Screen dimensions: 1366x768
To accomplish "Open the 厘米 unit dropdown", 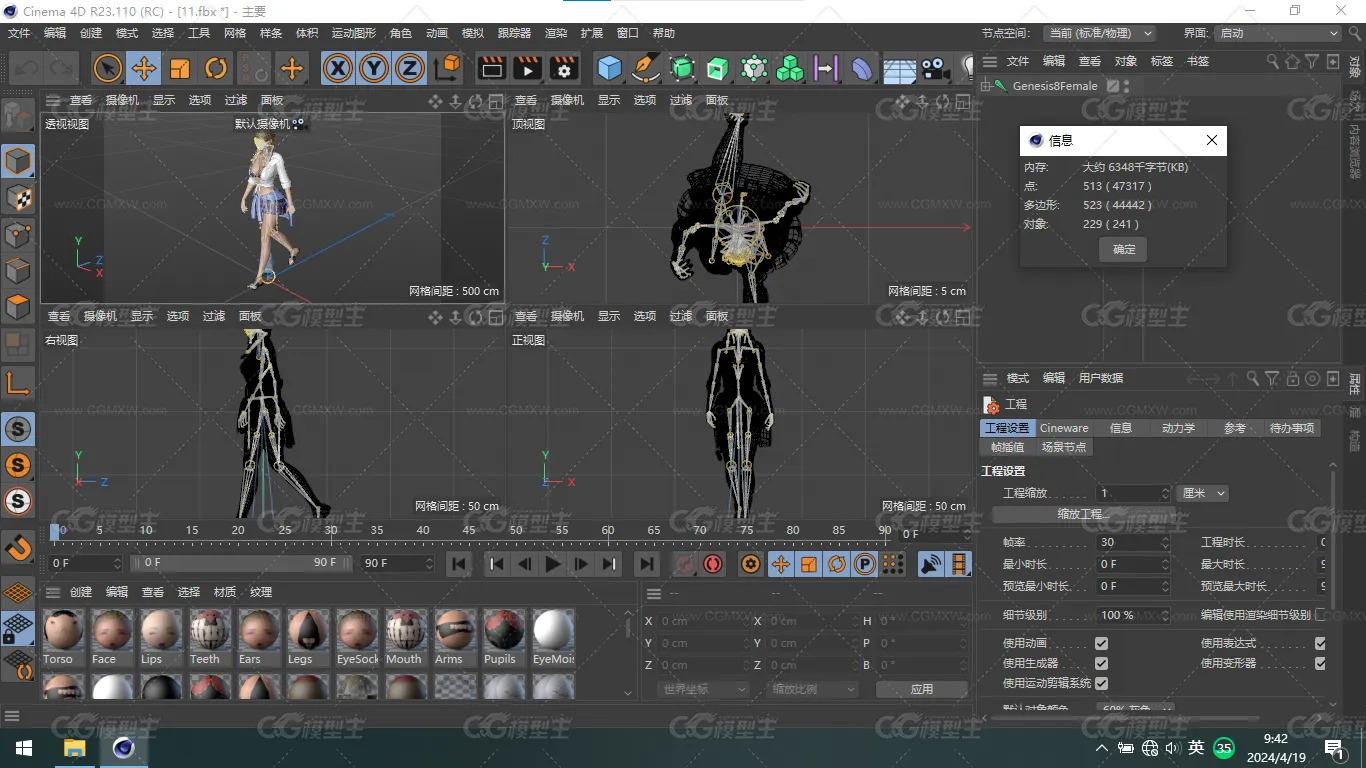I will [1203, 493].
